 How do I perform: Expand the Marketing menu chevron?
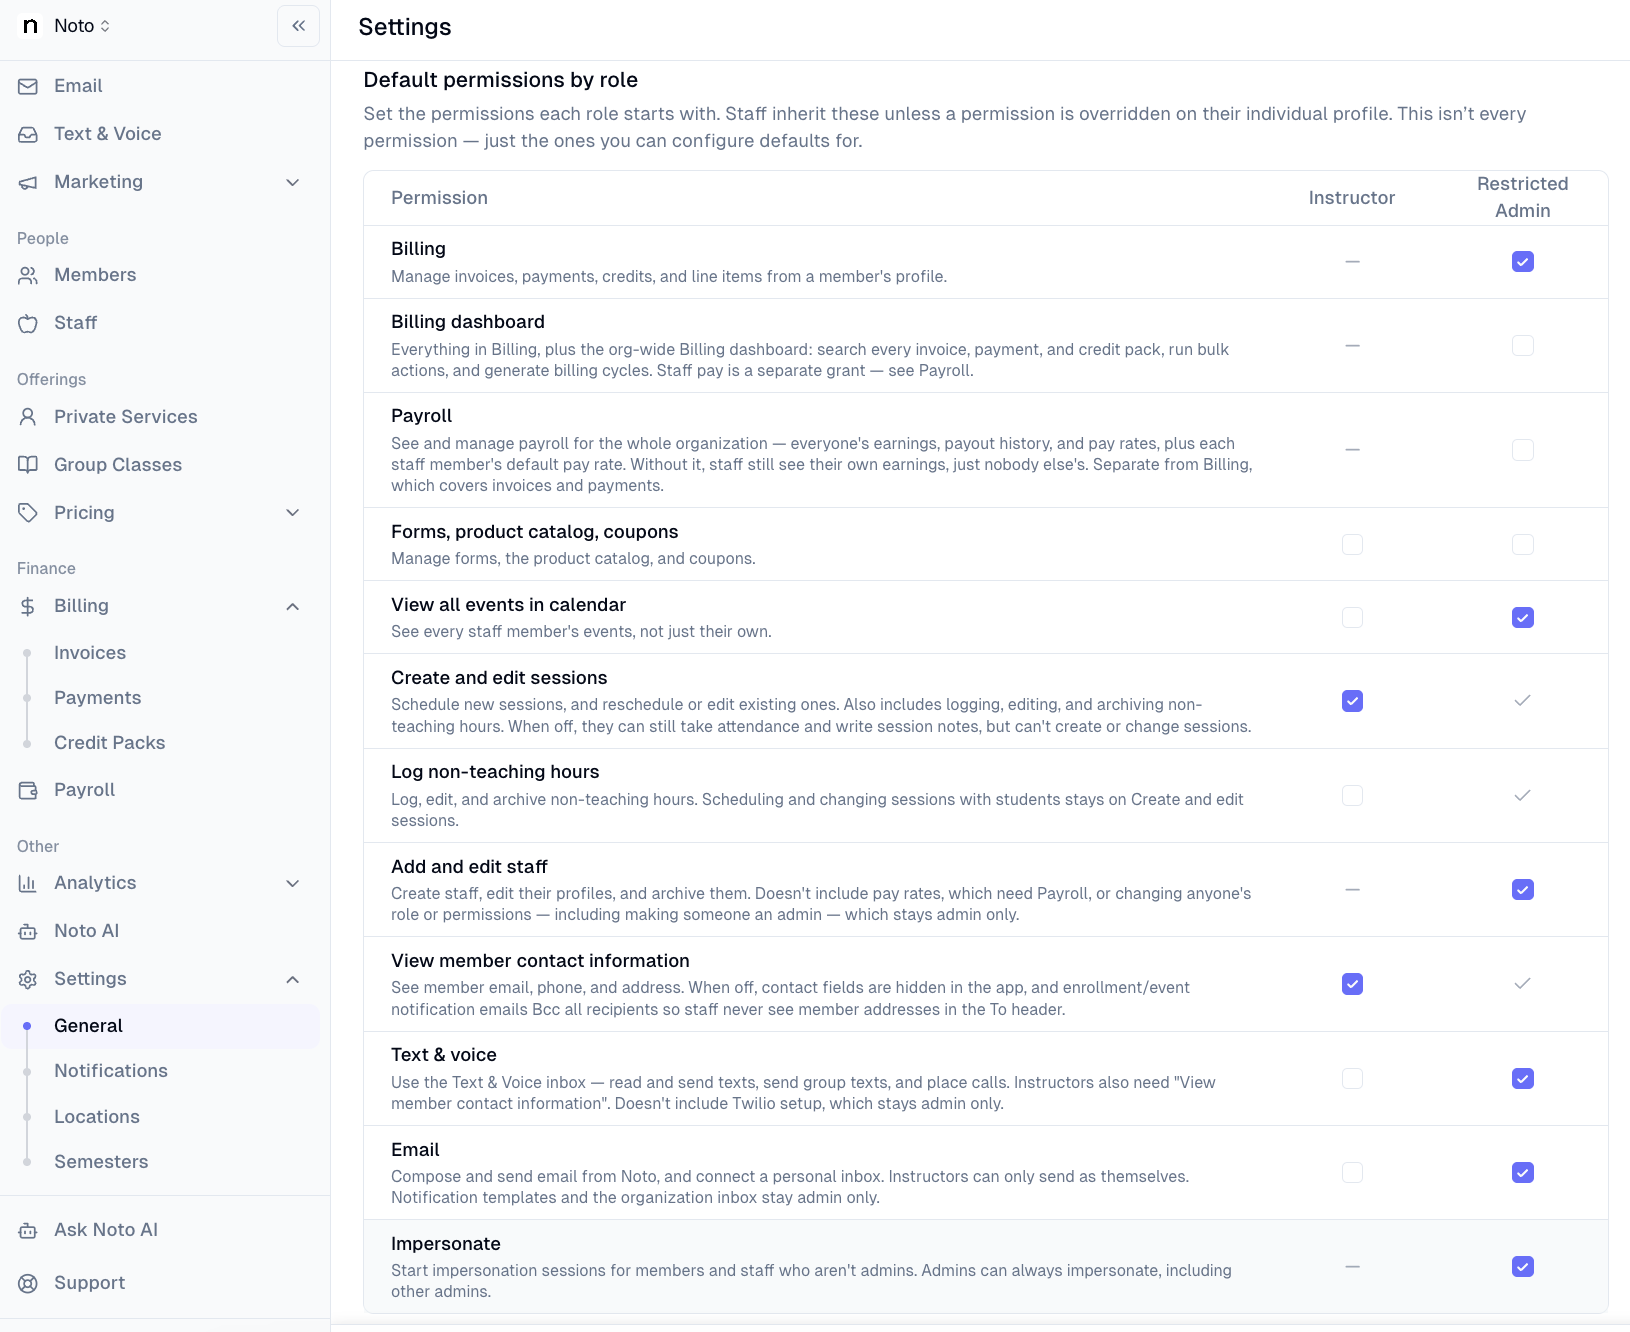click(293, 182)
